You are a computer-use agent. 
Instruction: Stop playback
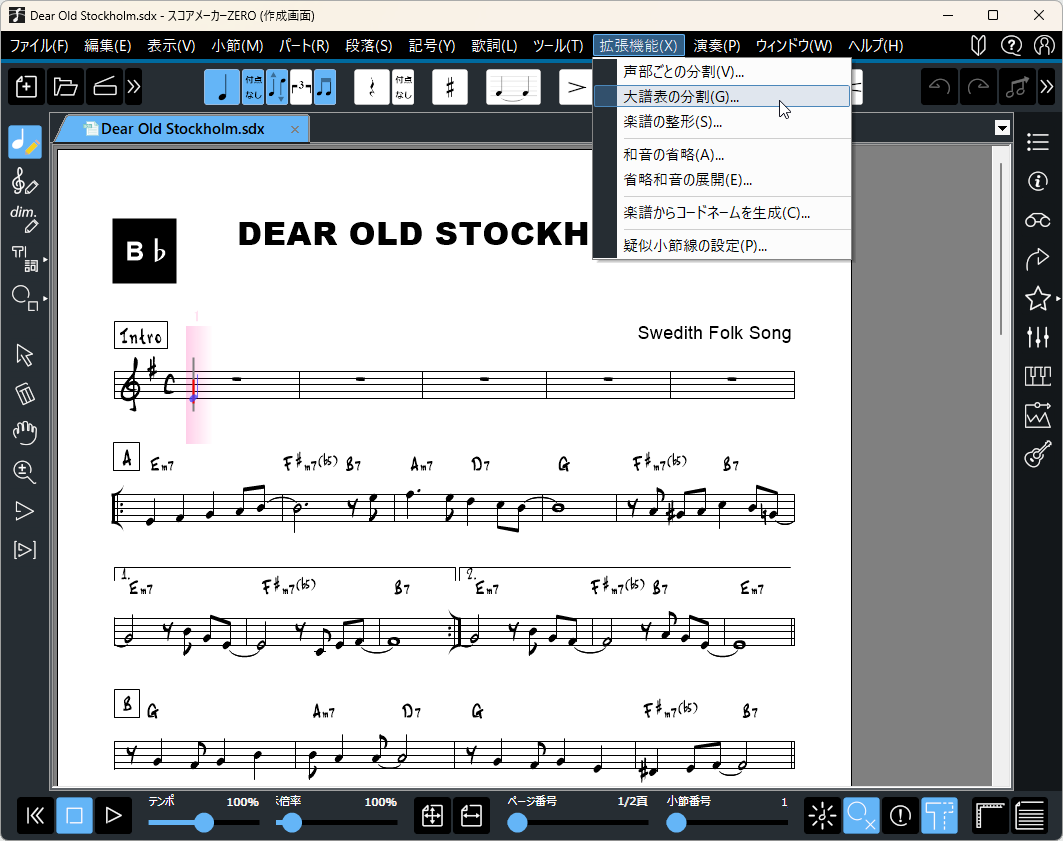pos(75,815)
